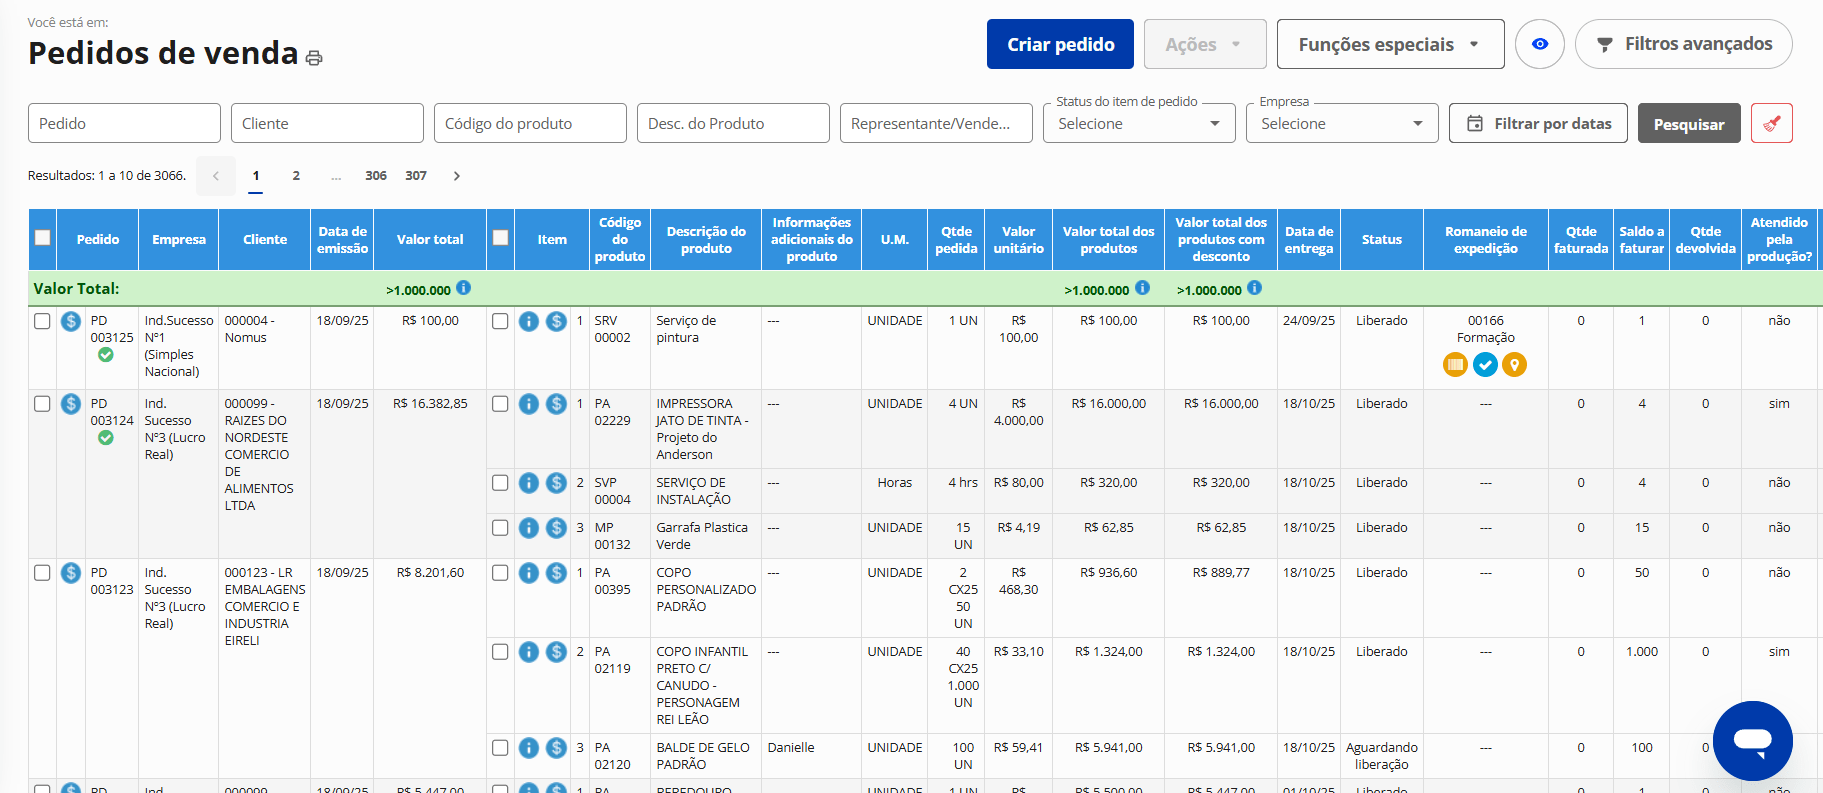Go to results page 2
1823x793 pixels.
coord(296,176)
